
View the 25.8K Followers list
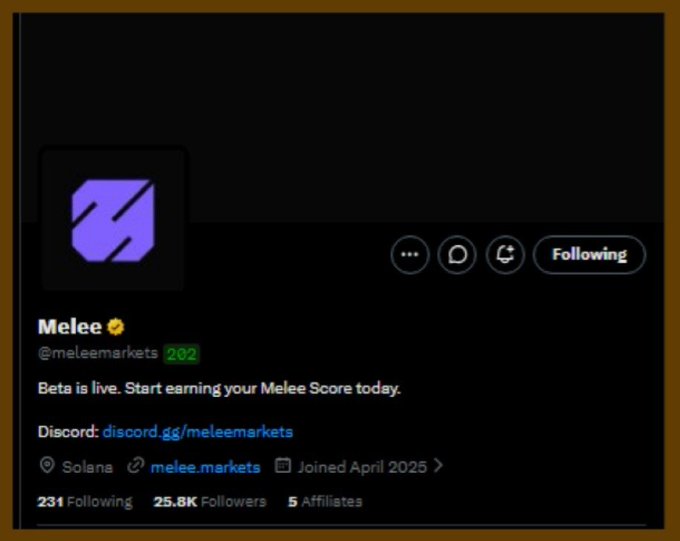pos(209,502)
